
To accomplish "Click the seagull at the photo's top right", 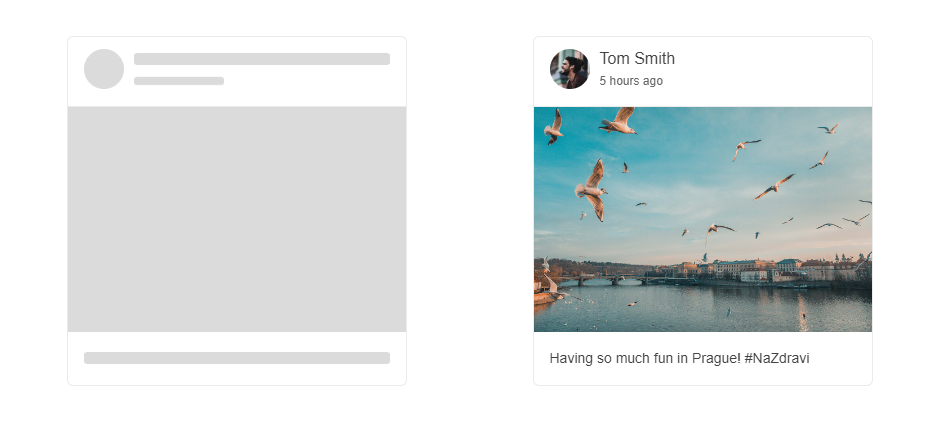I will 828,128.
